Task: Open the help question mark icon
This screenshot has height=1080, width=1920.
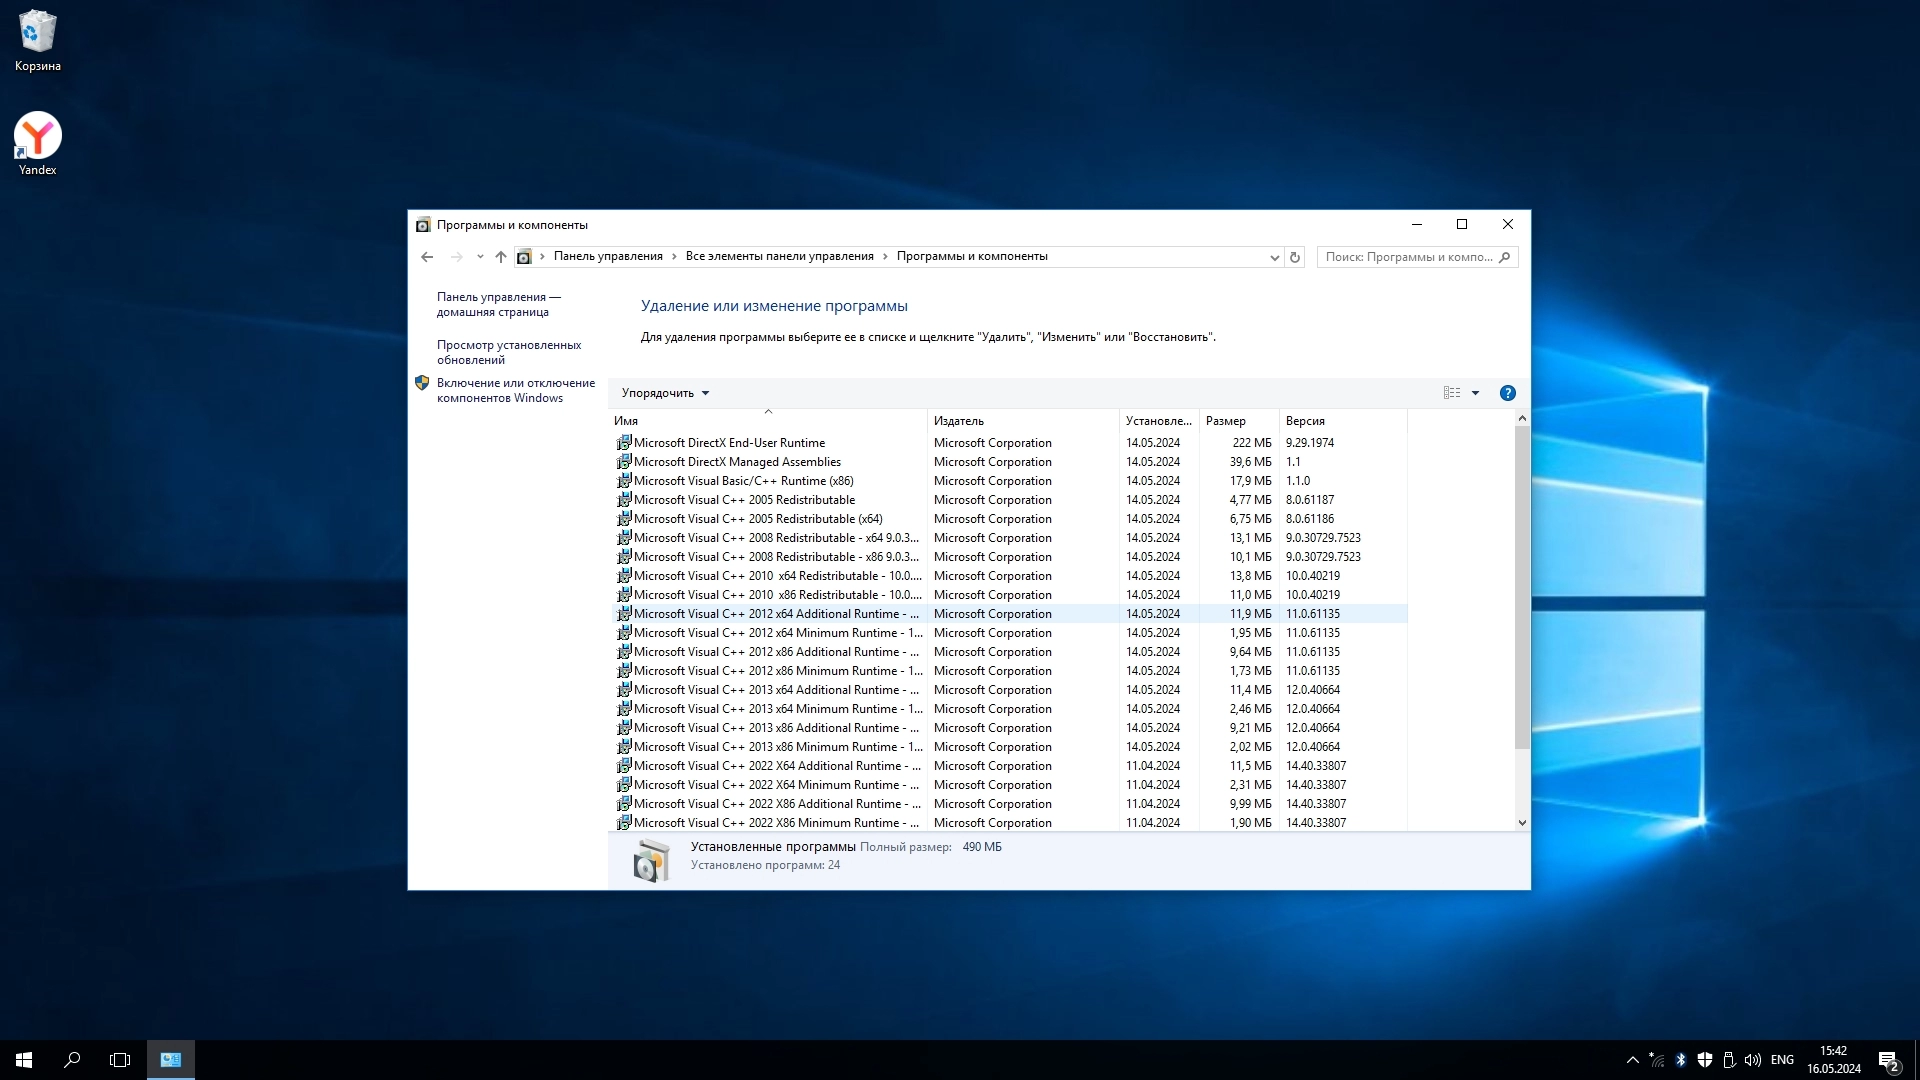Action: 1507,393
